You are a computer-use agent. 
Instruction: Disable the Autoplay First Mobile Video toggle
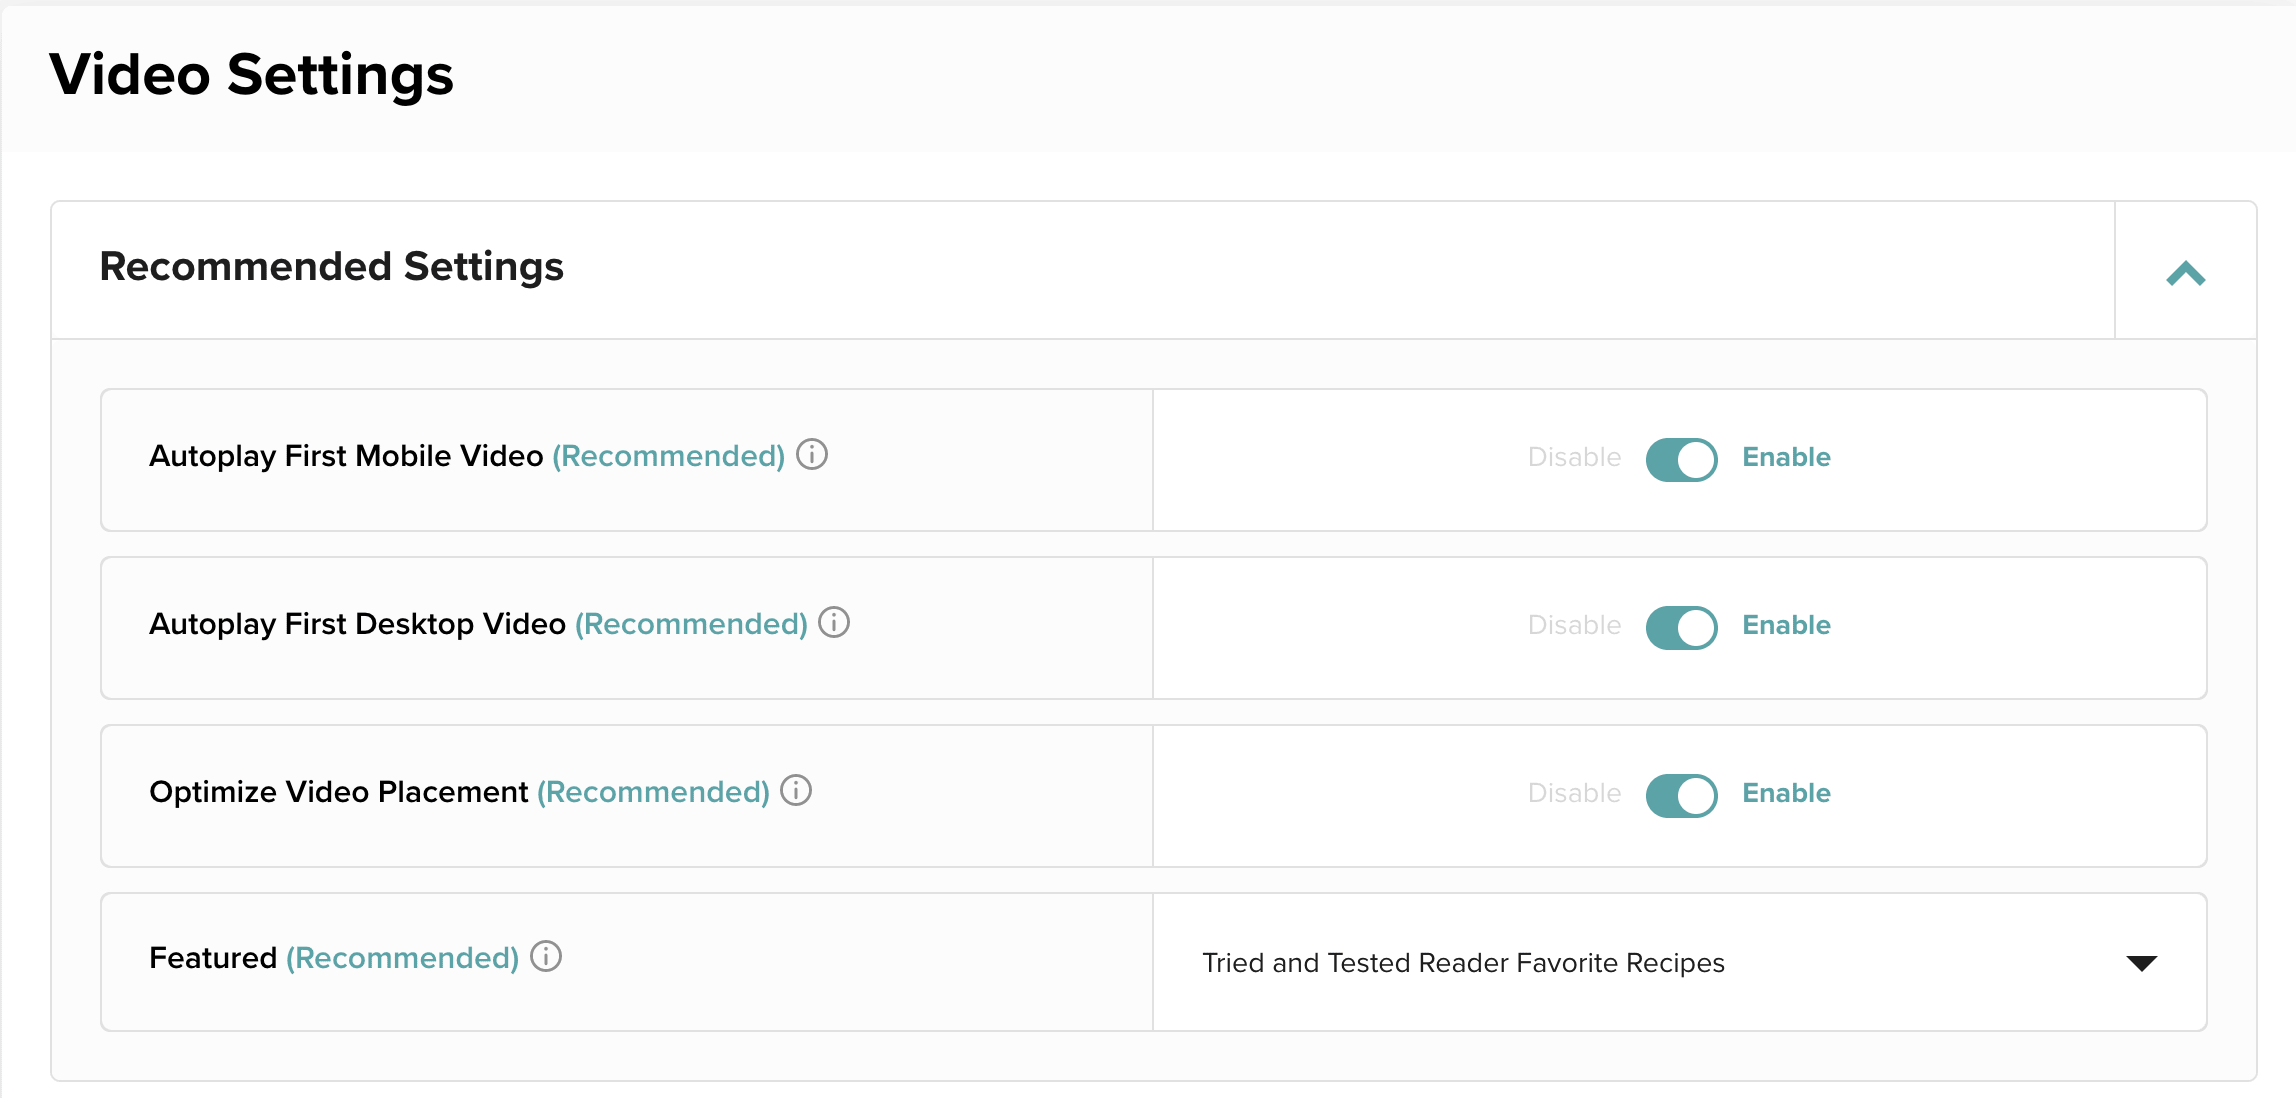[x=1681, y=459]
